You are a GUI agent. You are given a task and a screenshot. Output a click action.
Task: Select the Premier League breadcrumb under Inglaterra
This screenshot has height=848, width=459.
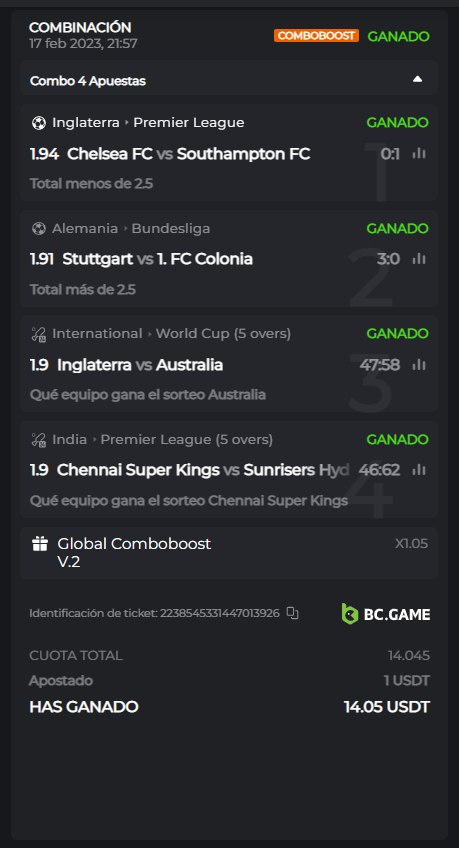(189, 123)
